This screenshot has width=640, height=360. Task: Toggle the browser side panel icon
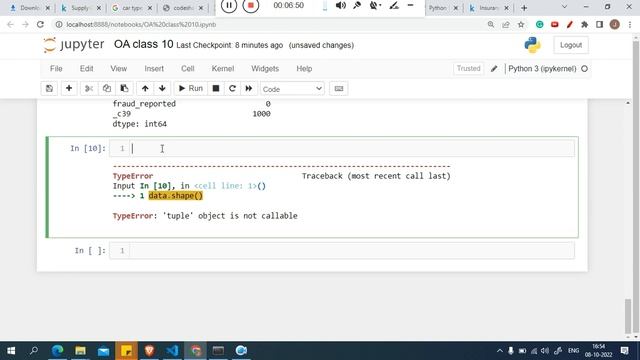click(599, 24)
